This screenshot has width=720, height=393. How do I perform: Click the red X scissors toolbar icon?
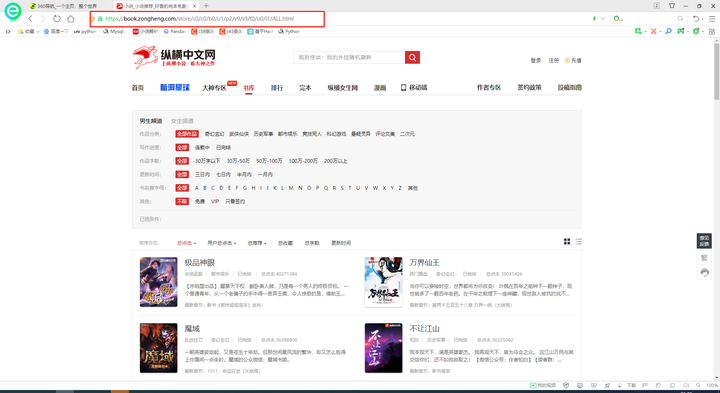point(653,31)
